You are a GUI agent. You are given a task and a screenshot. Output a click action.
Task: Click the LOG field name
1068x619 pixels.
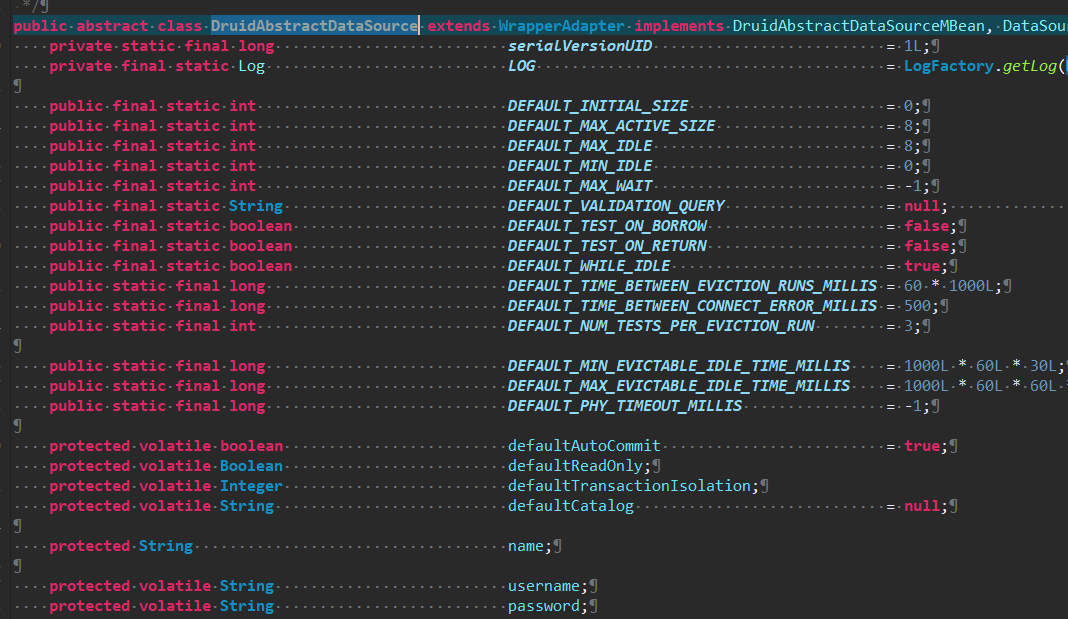point(522,66)
